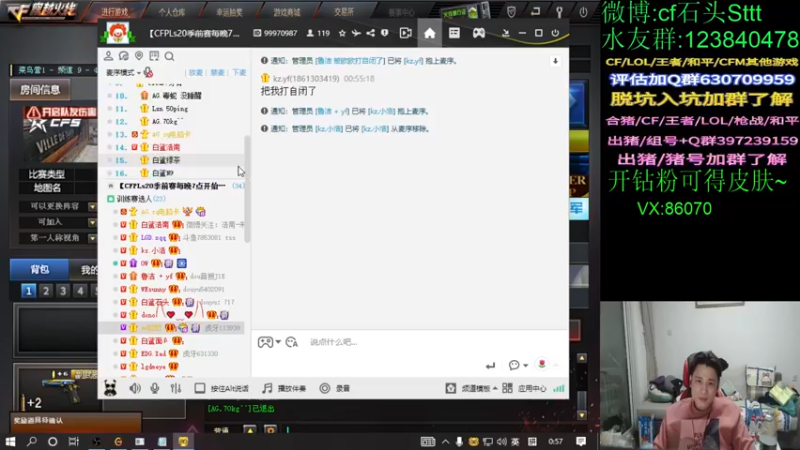Open 个人仓库 tab in CrossFire window
Screen dimensions: 800x450
click(171, 12)
